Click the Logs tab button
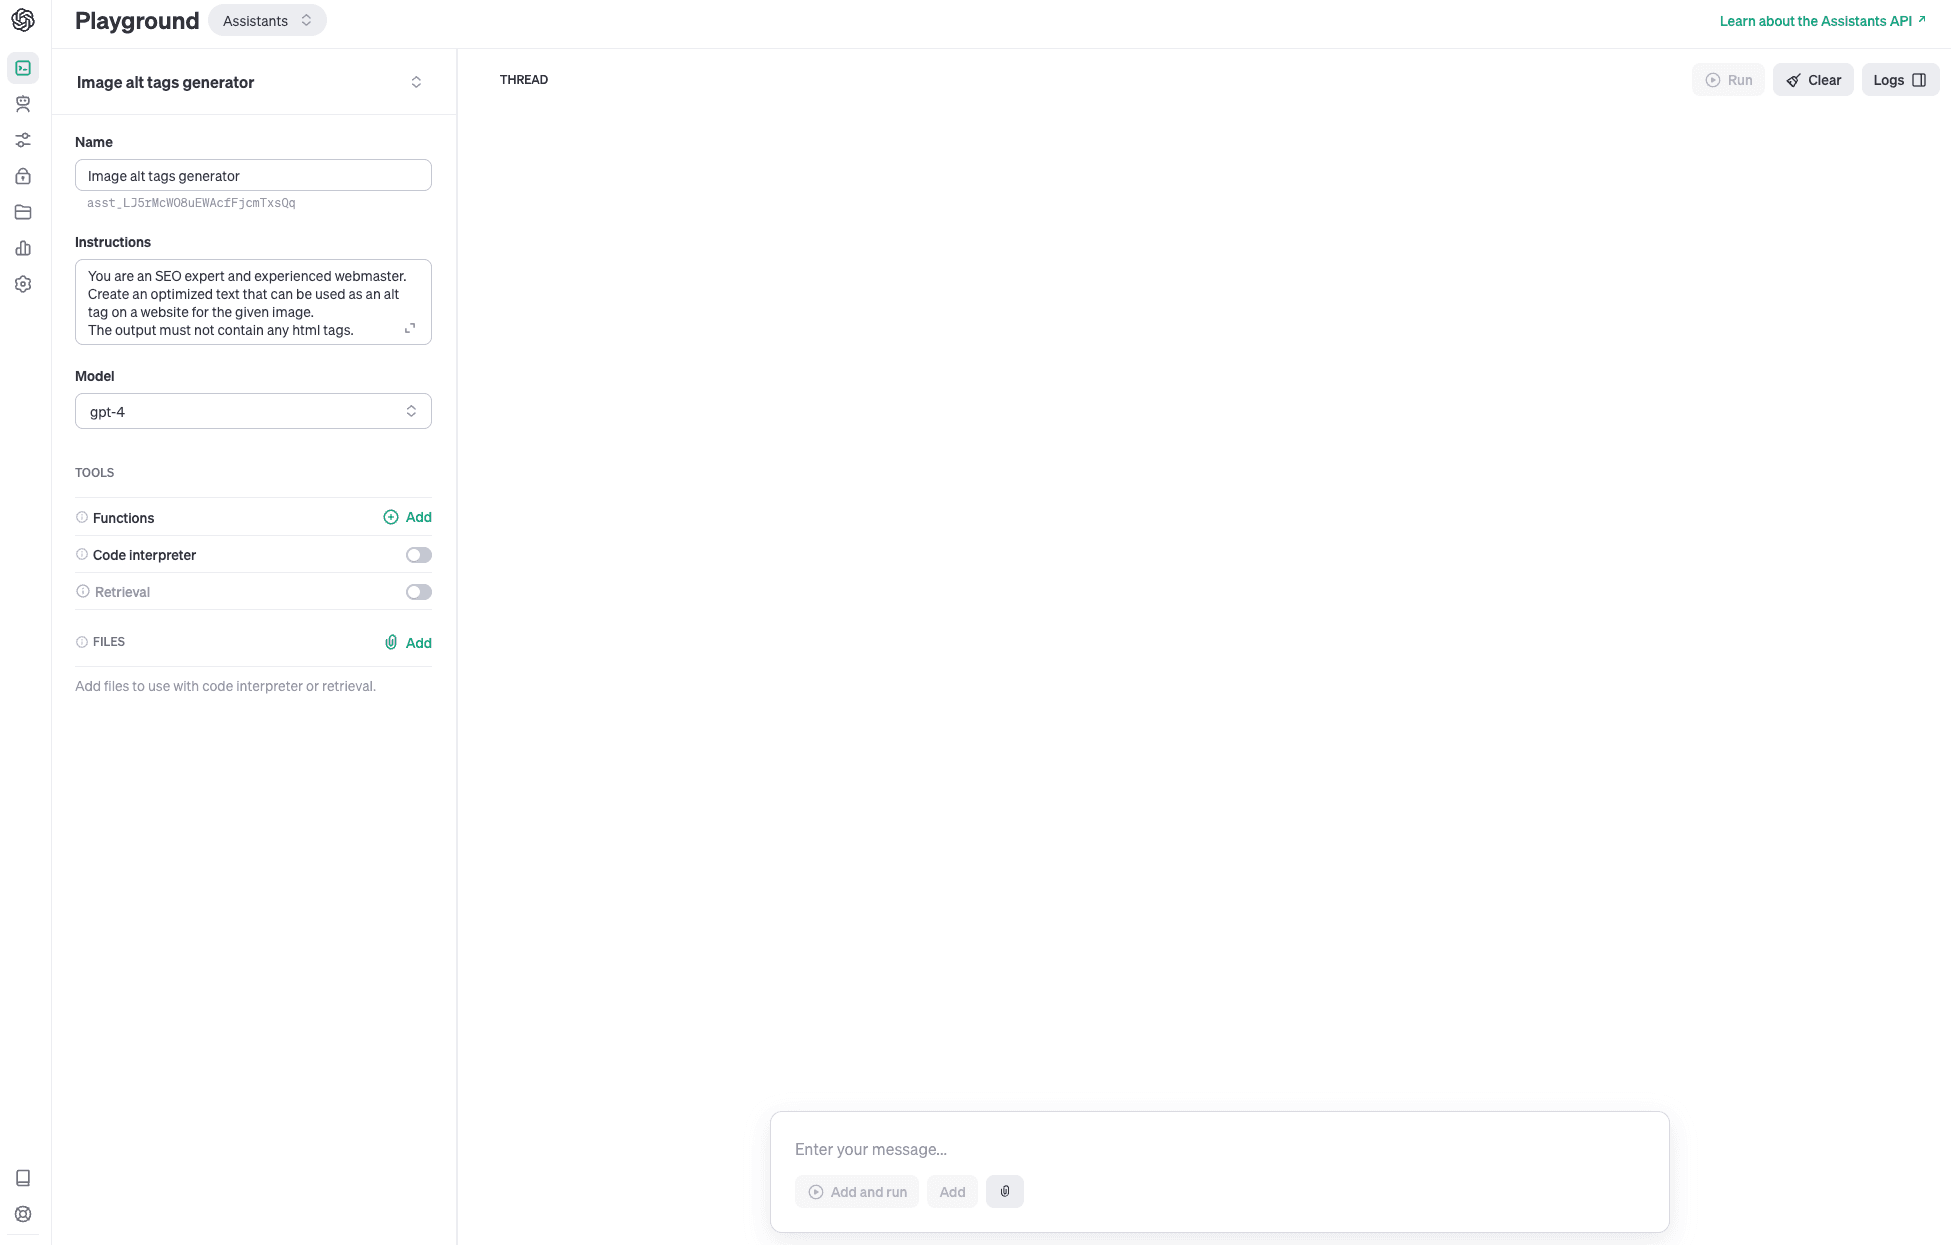The width and height of the screenshot is (1951, 1245). pos(1898,80)
